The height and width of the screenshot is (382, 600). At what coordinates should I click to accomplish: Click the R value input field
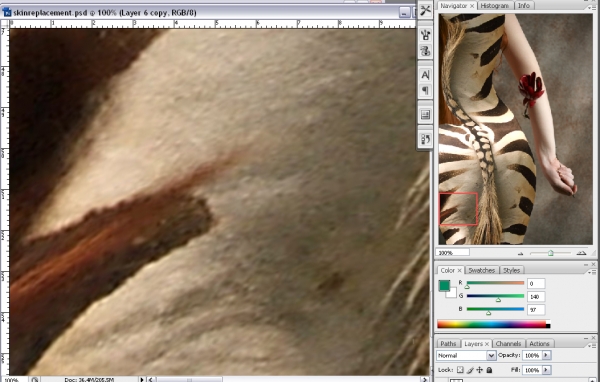pyautogui.click(x=536, y=284)
